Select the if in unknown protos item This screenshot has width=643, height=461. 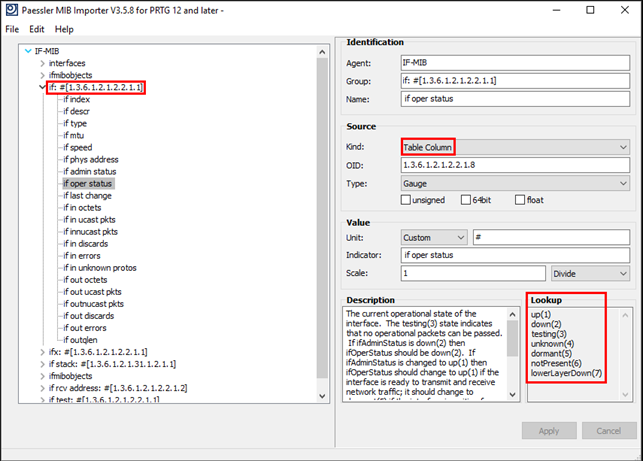(100, 268)
